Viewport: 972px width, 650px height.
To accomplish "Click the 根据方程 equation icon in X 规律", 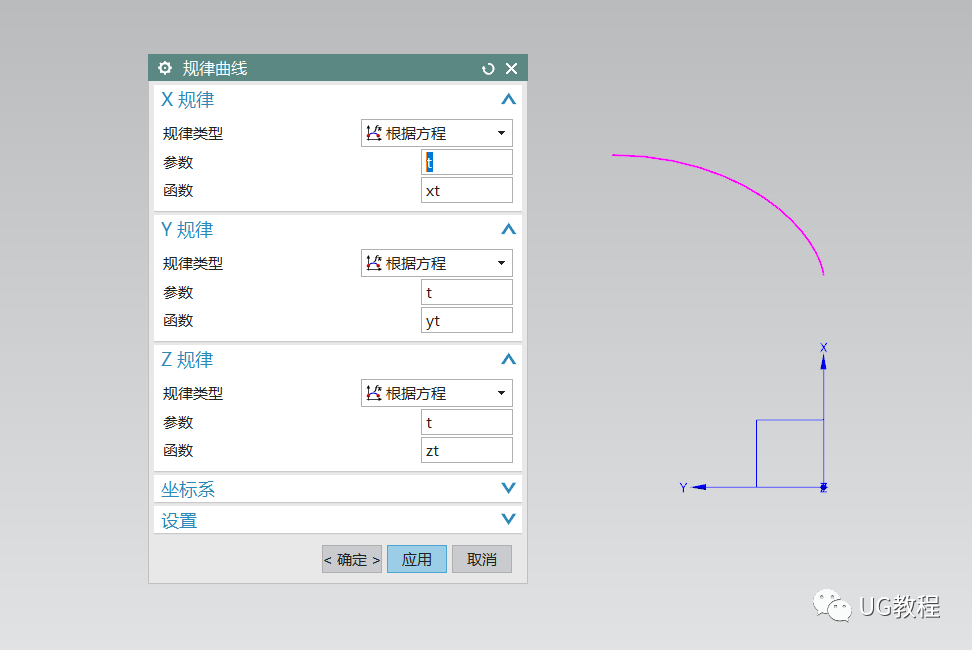I will 376,132.
